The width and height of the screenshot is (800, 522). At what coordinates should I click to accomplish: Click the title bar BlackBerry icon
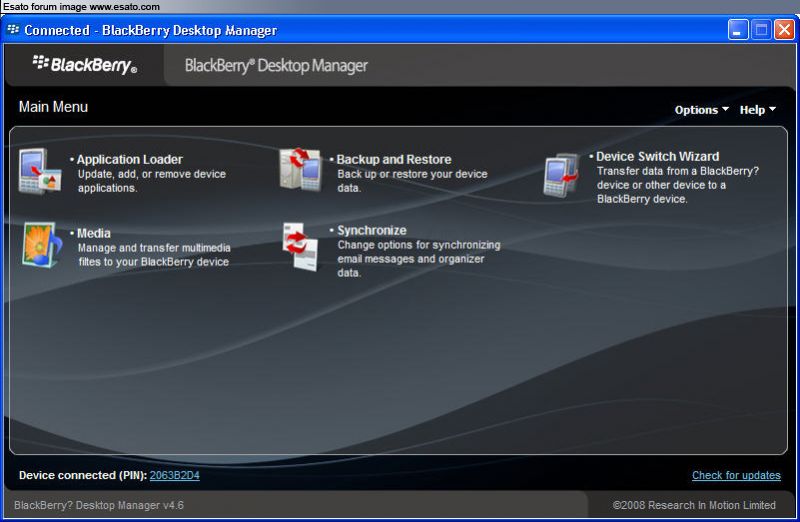tap(13, 30)
